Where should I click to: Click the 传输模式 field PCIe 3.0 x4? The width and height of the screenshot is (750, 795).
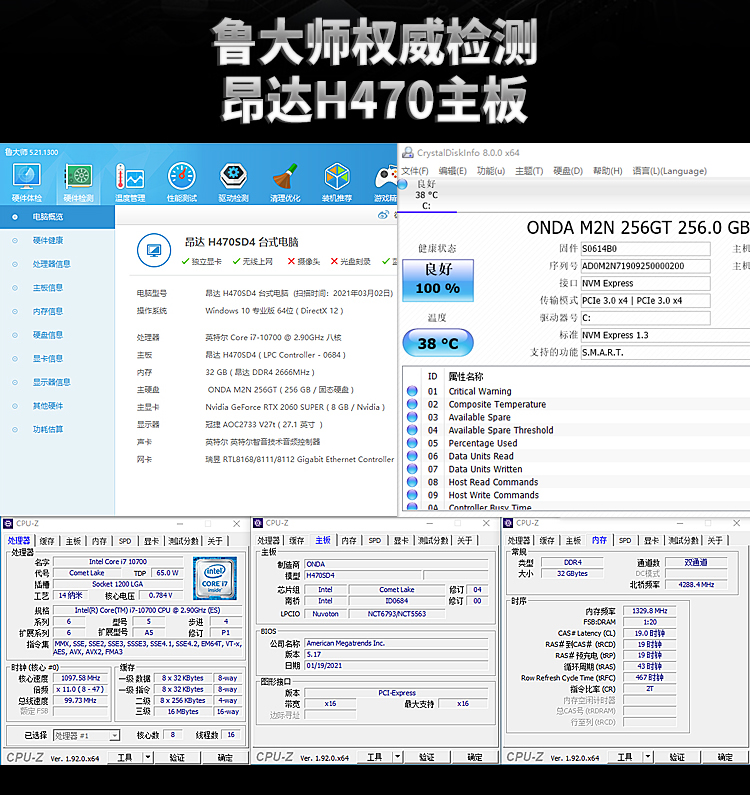tap(645, 301)
